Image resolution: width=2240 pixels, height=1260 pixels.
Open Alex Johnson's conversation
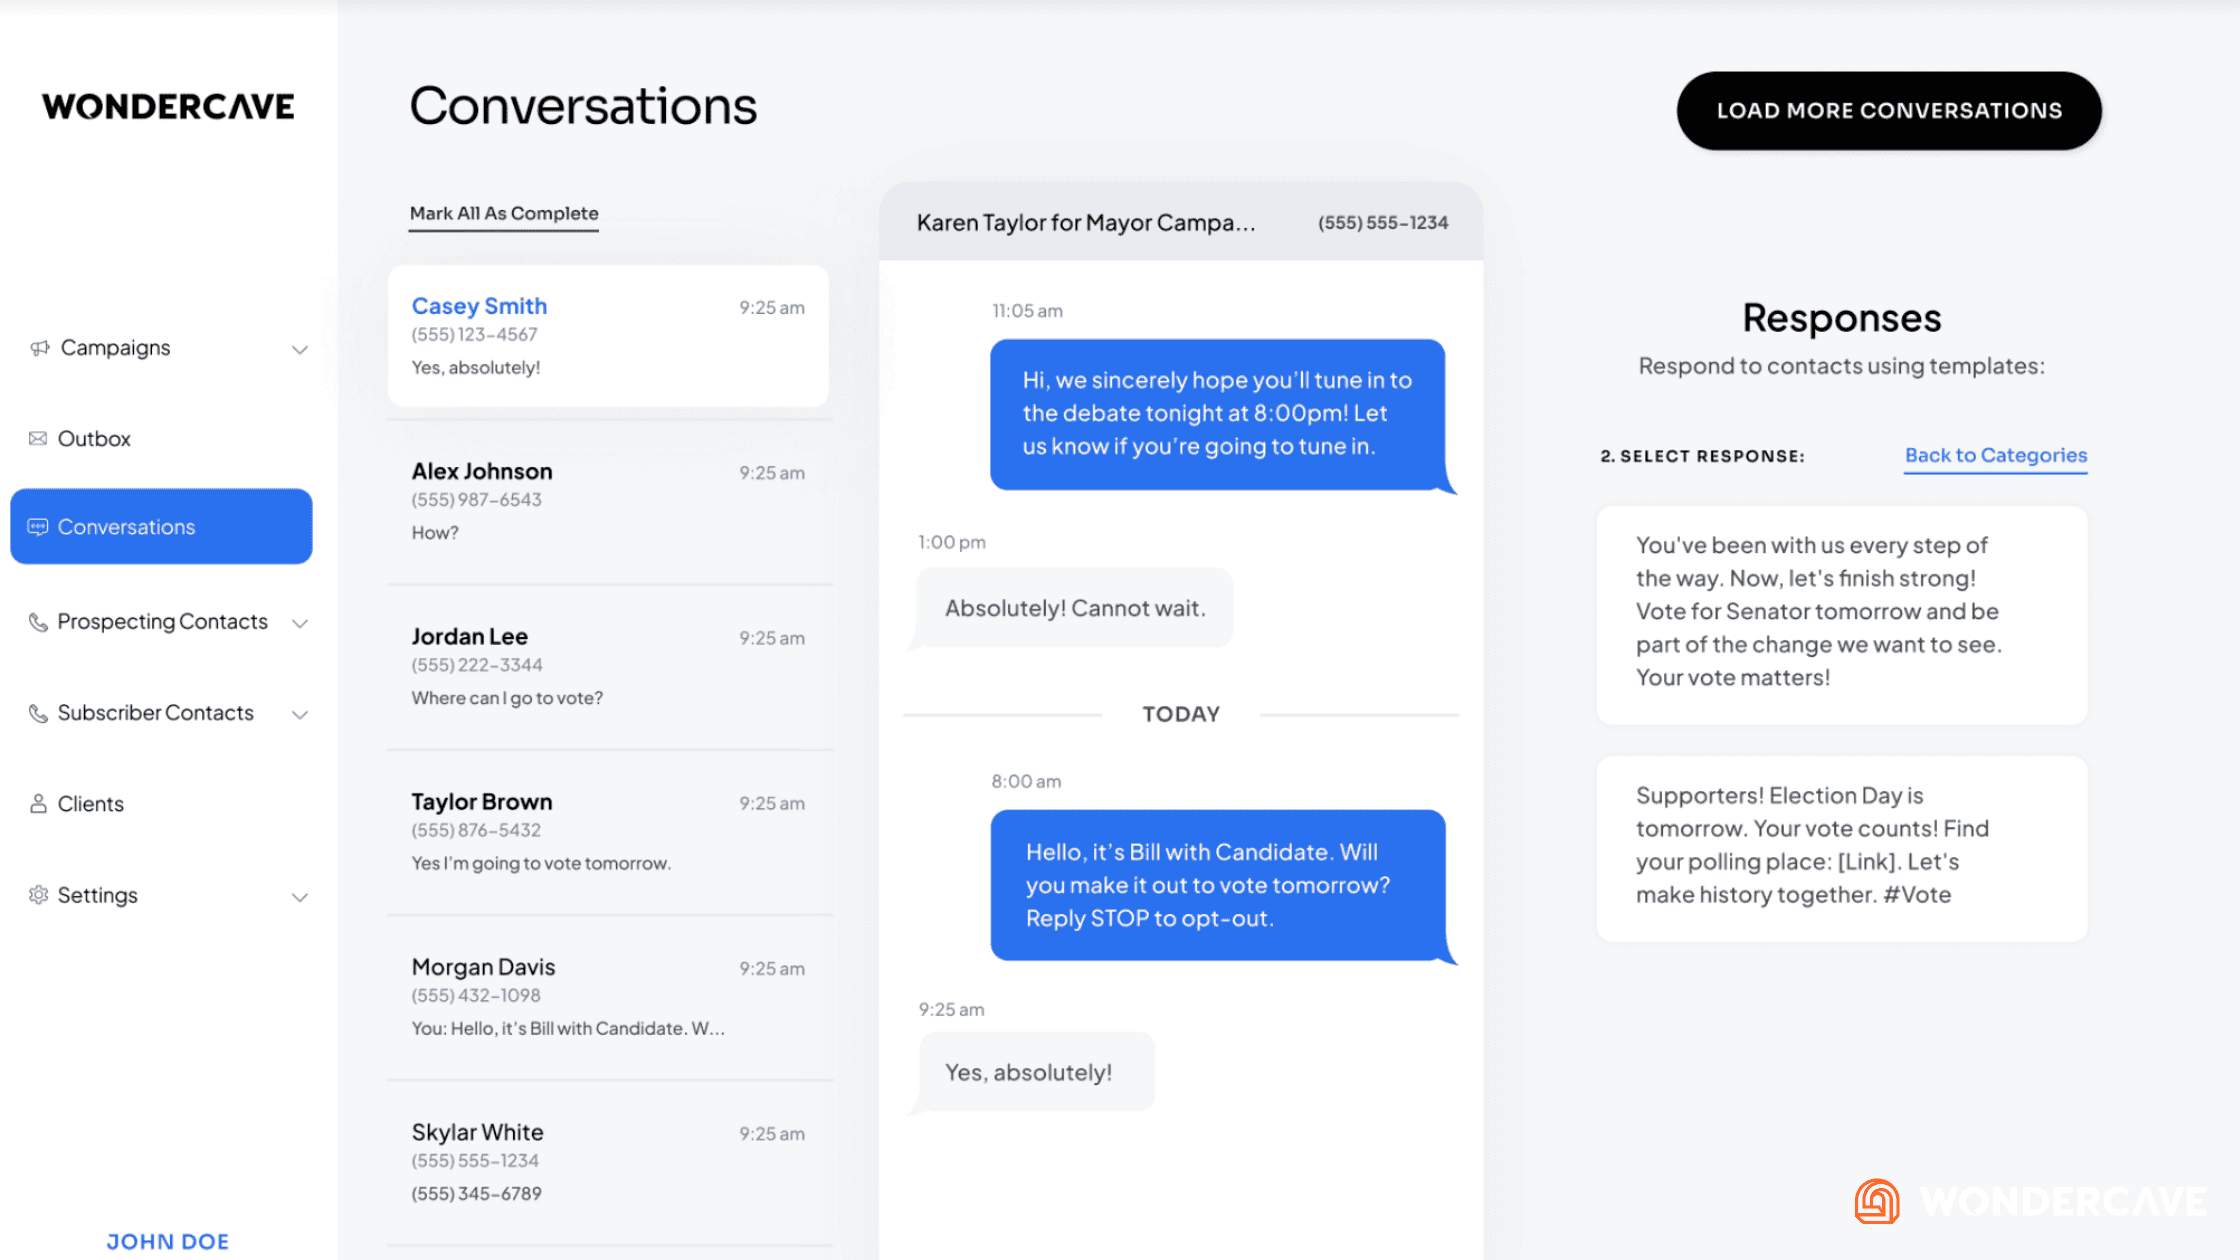tap(608, 501)
